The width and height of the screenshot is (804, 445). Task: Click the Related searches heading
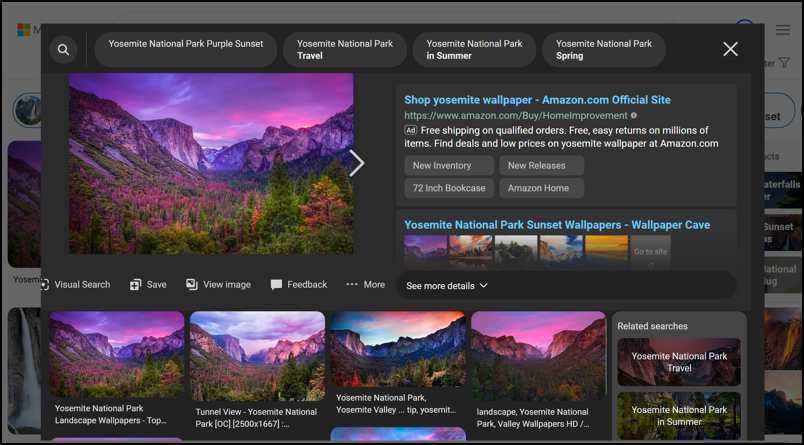pyautogui.click(x=652, y=326)
